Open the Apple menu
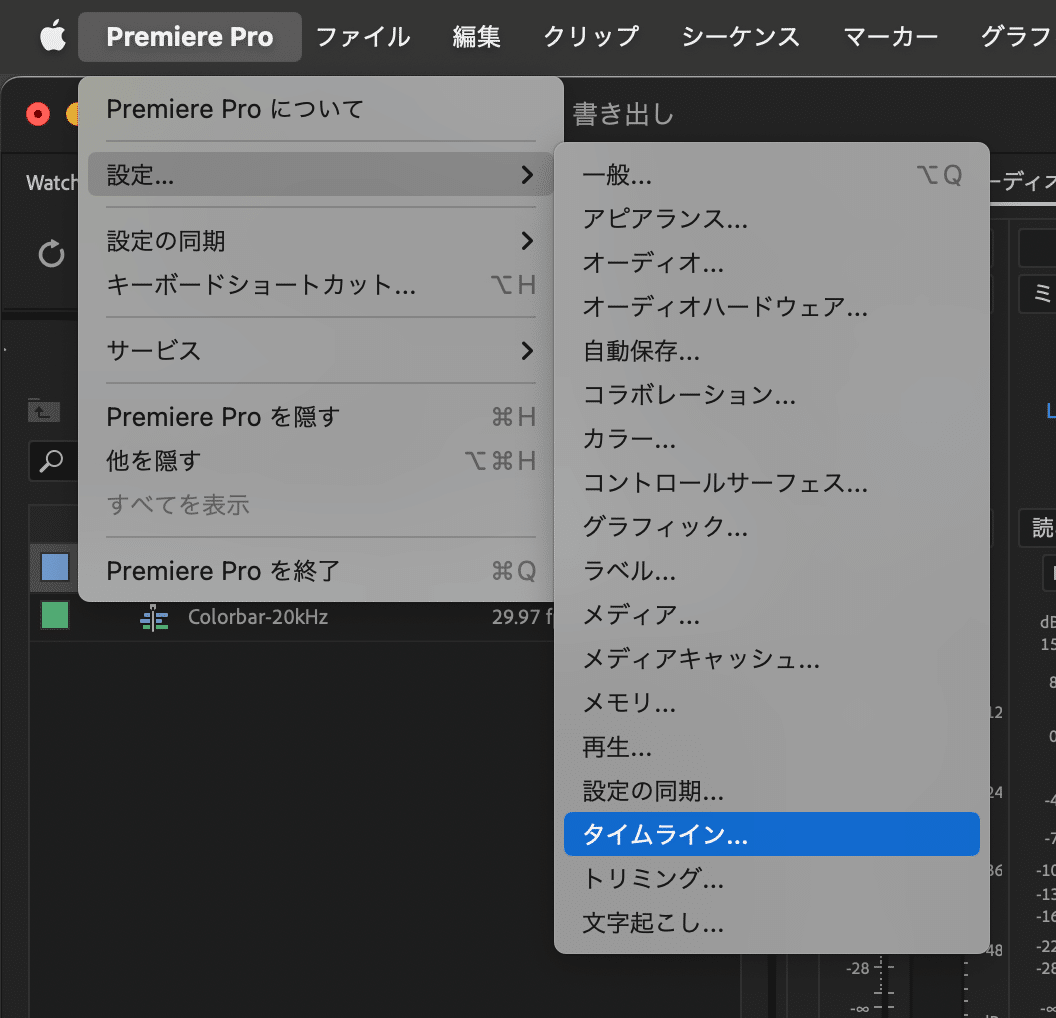The height and width of the screenshot is (1018, 1056). [52, 37]
